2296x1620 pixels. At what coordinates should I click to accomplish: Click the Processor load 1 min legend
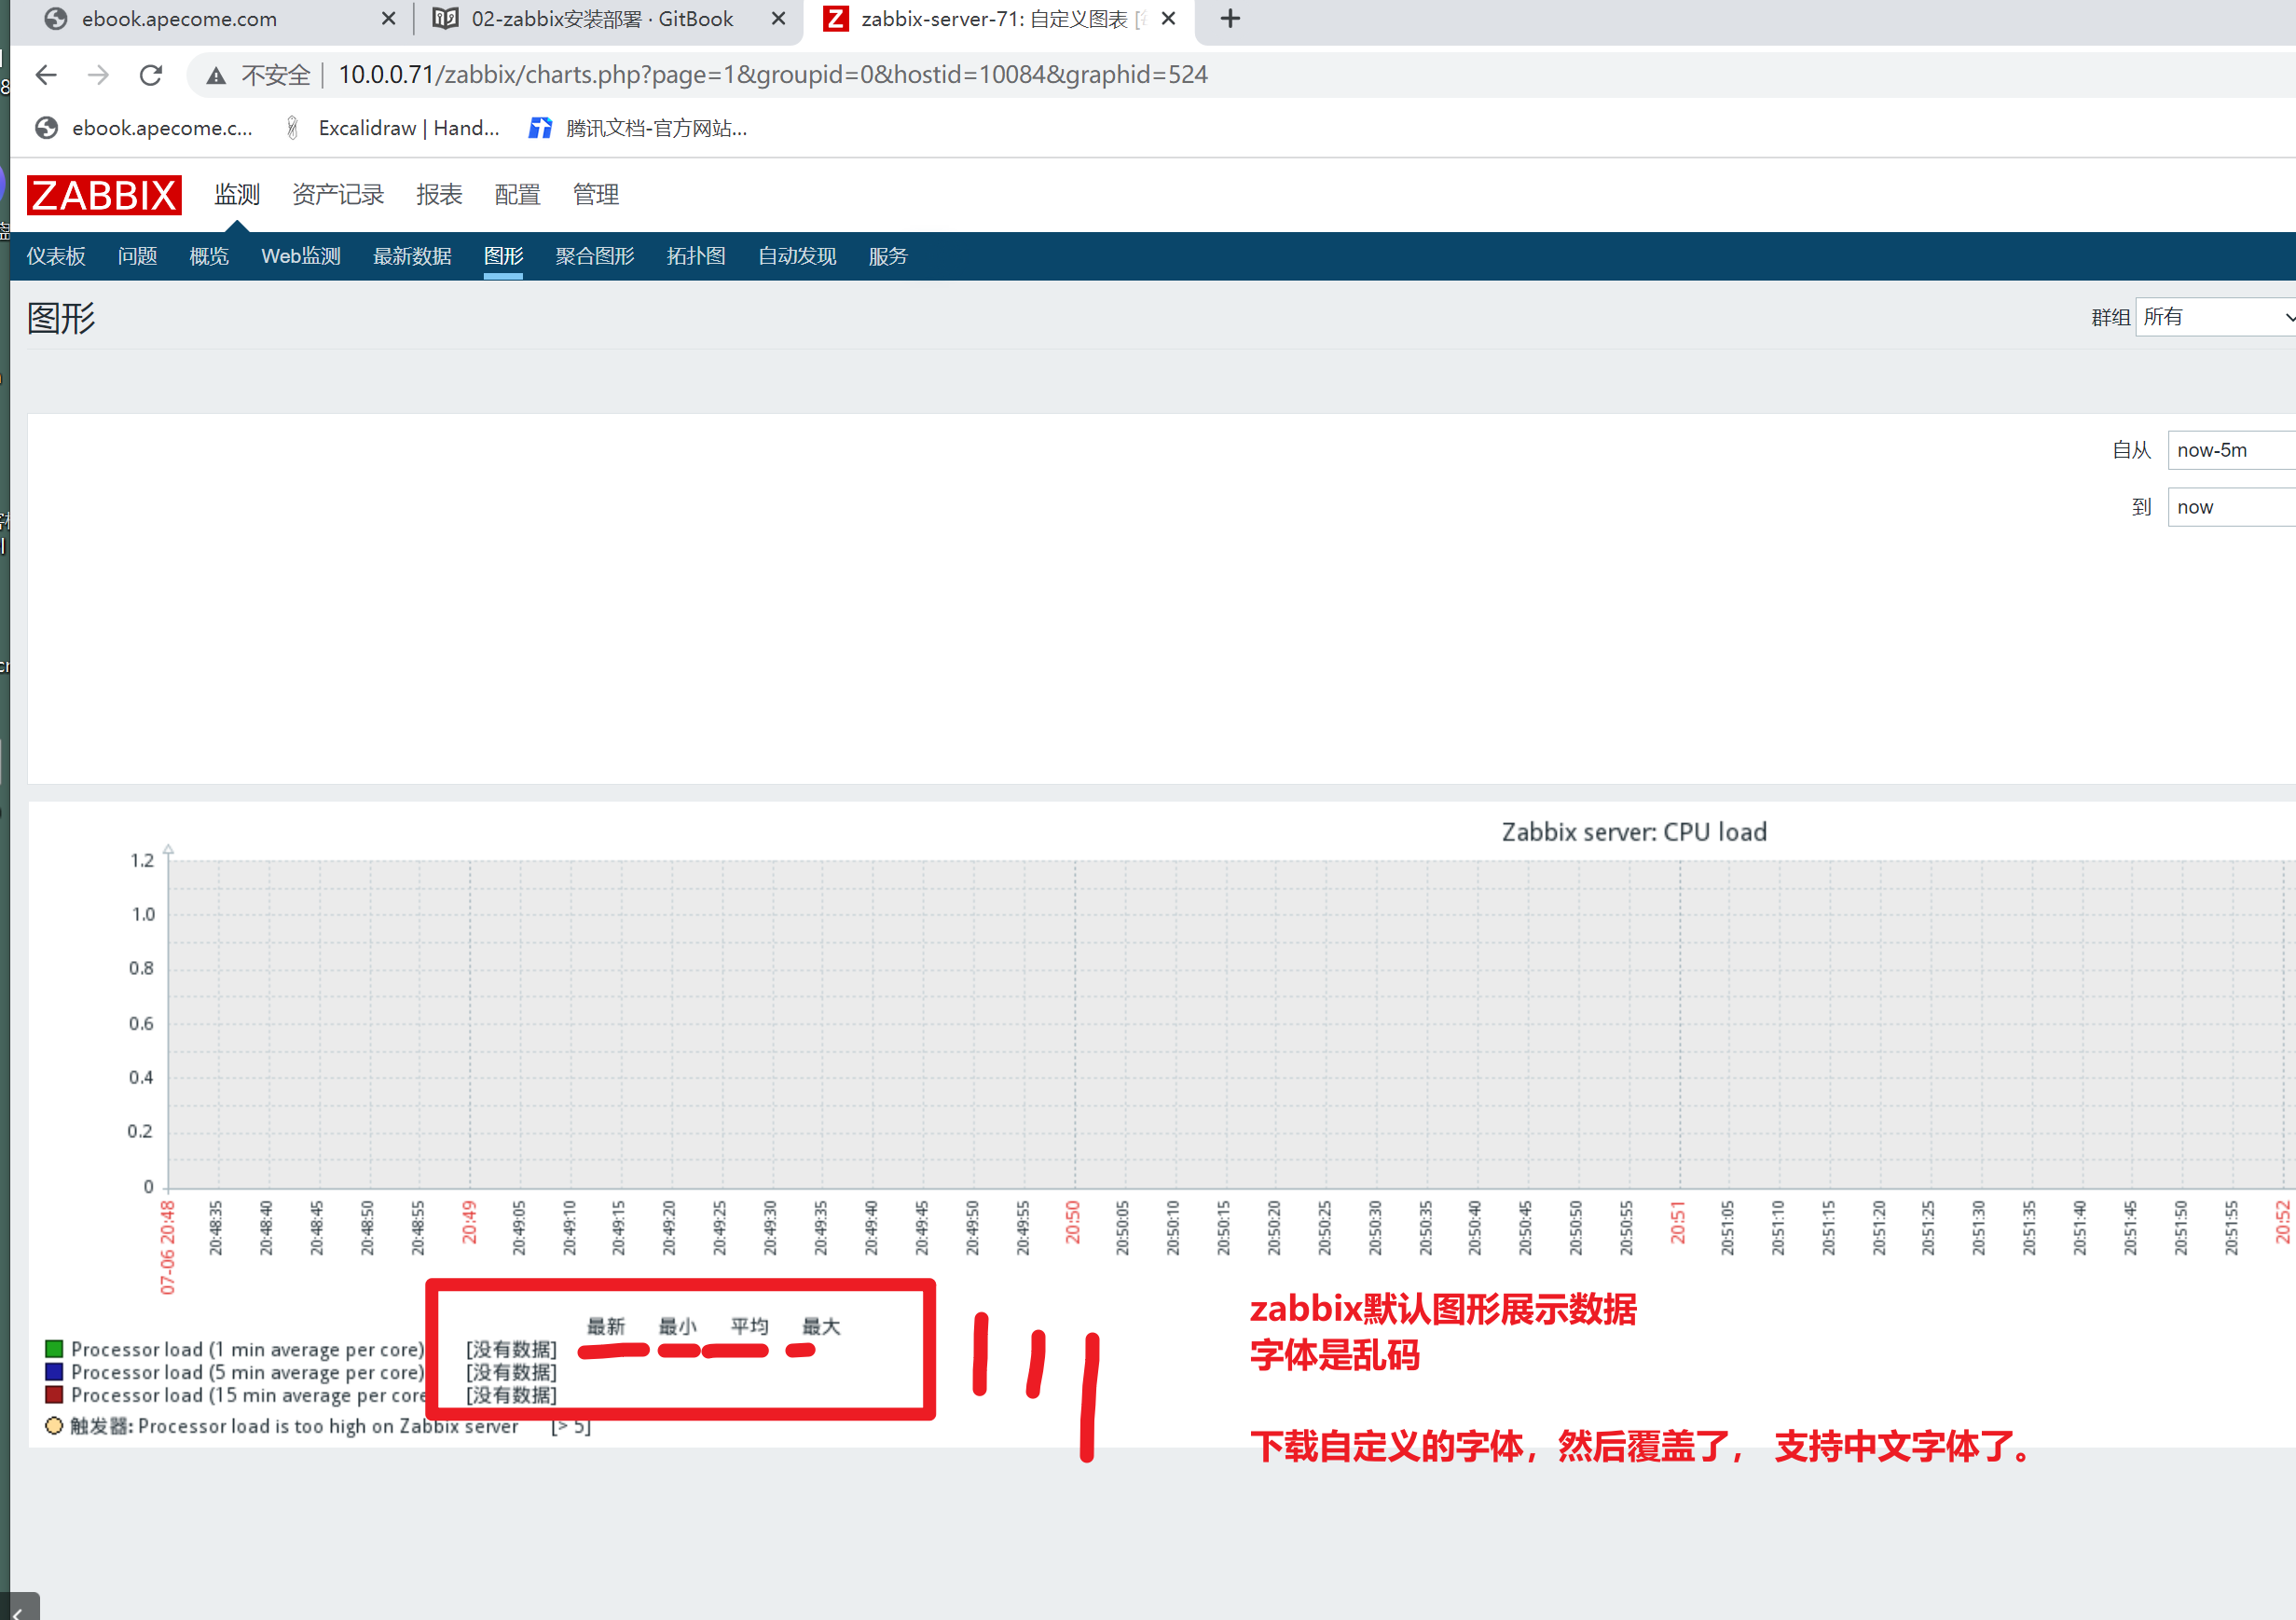(x=248, y=1349)
